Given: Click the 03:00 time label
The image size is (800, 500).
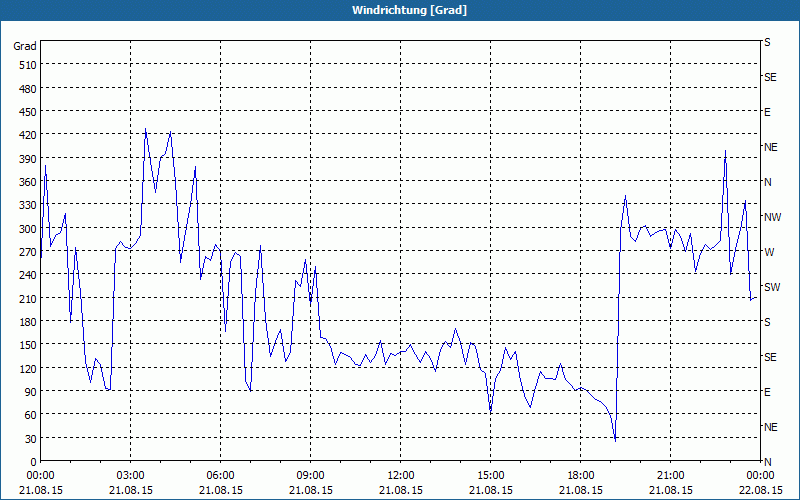Looking at the screenshot, I should (x=131, y=476).
